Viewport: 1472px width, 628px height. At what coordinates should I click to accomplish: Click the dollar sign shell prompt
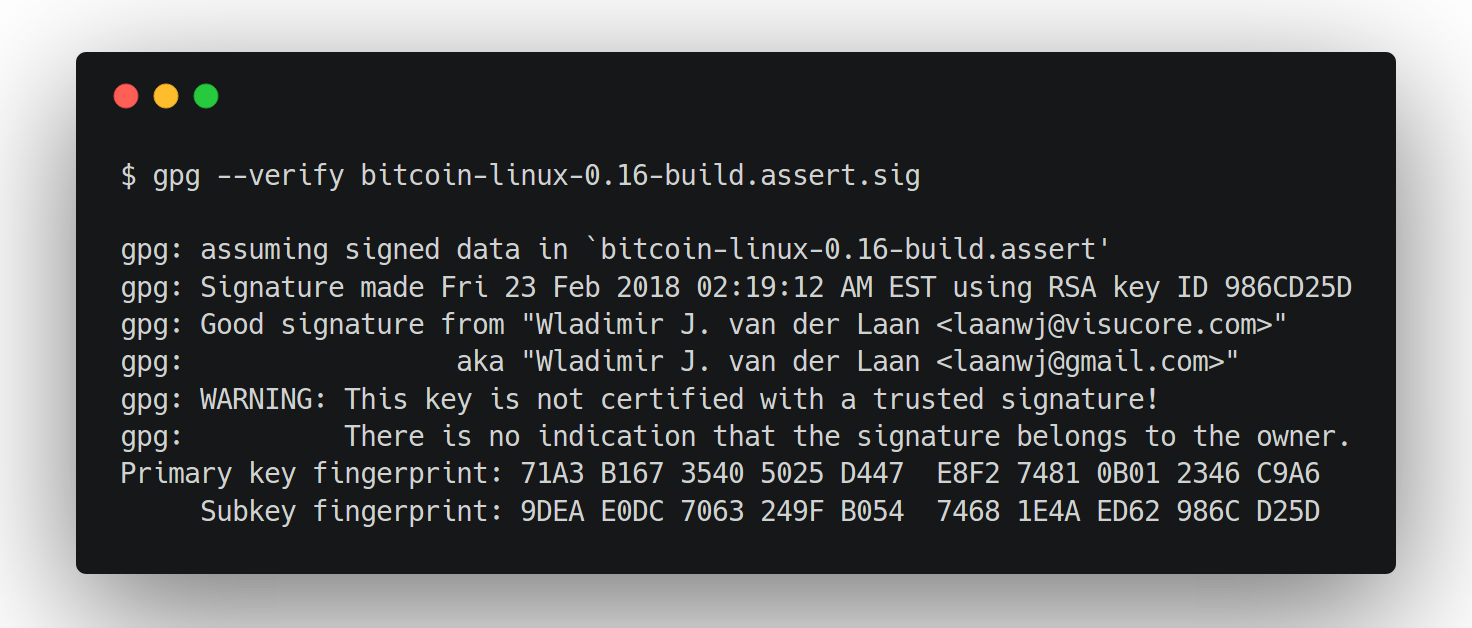(128, 176)
